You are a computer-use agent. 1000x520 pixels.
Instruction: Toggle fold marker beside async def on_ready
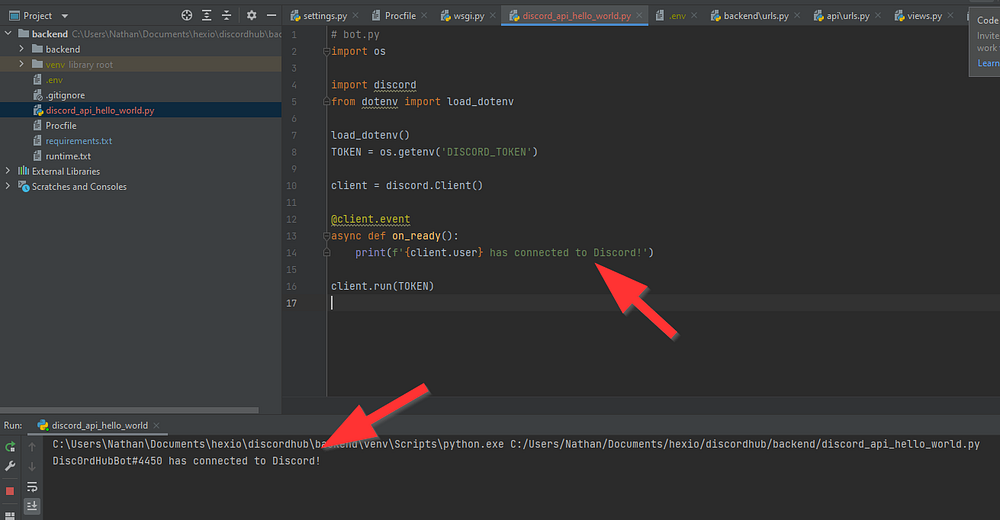pyautogui.click(x=326, y=236)
